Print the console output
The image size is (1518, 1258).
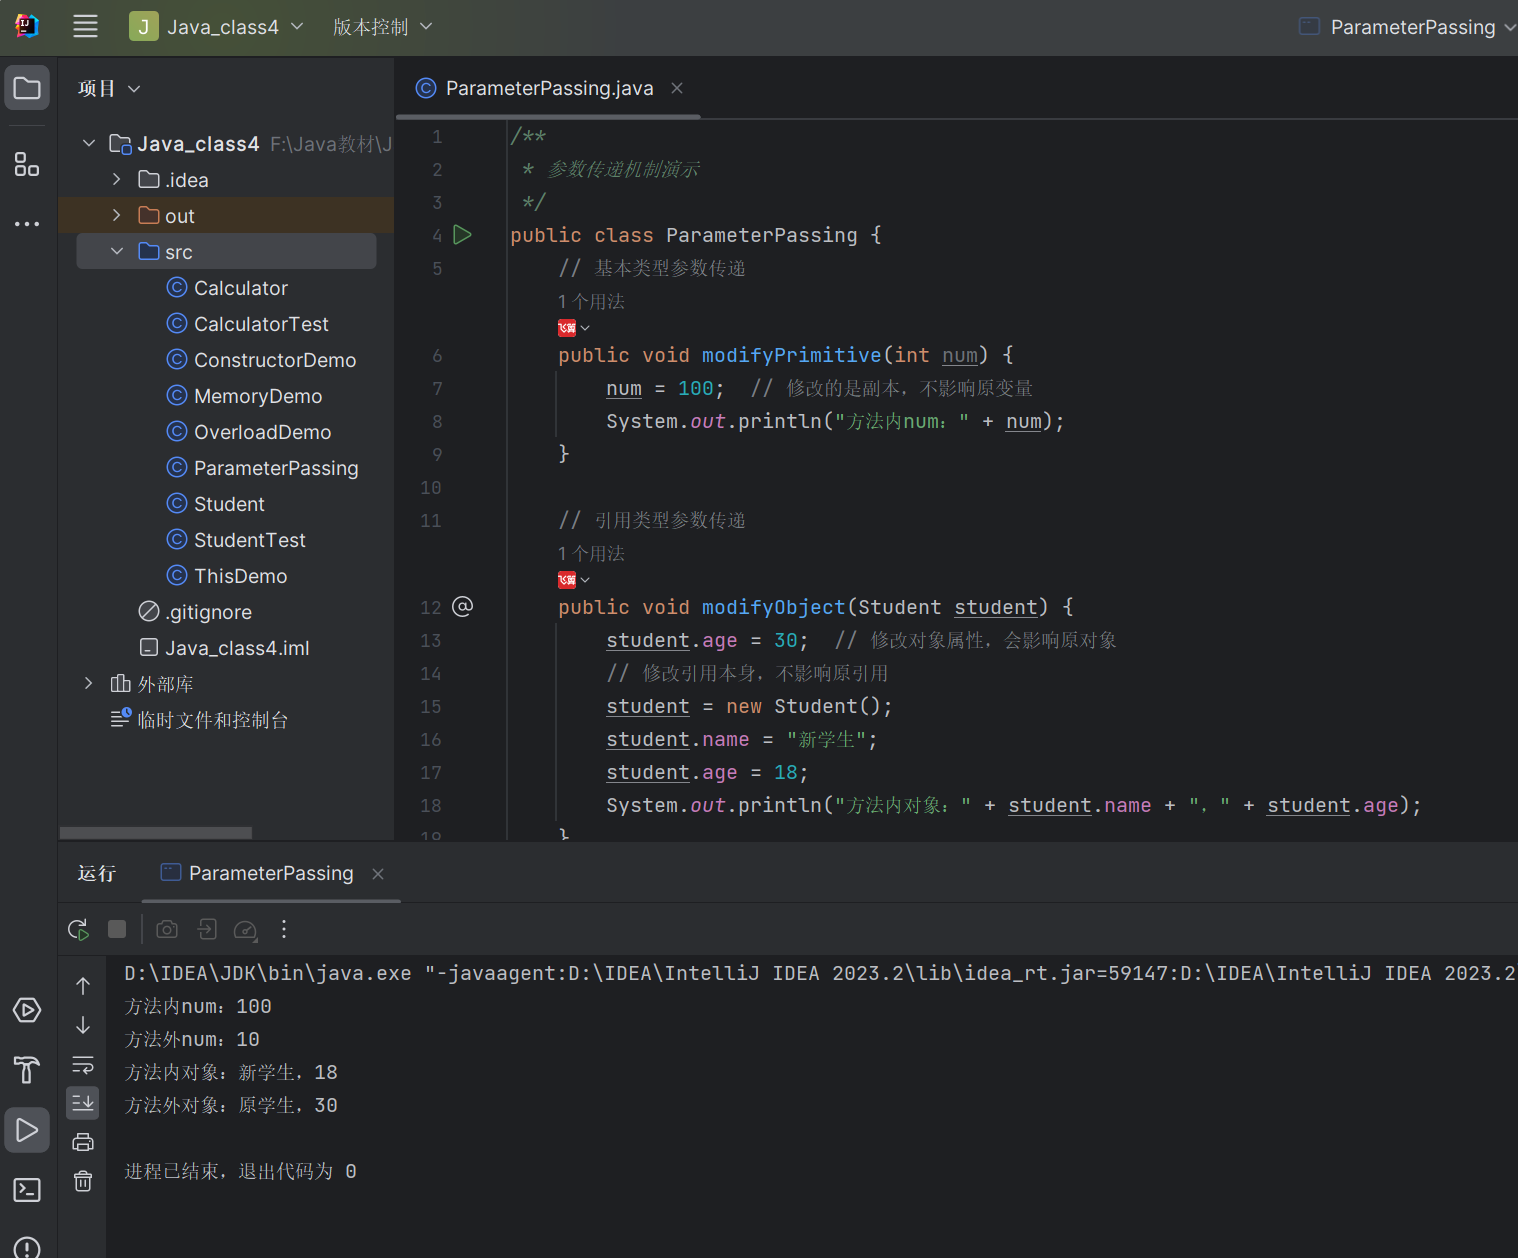pos(83,1142)
